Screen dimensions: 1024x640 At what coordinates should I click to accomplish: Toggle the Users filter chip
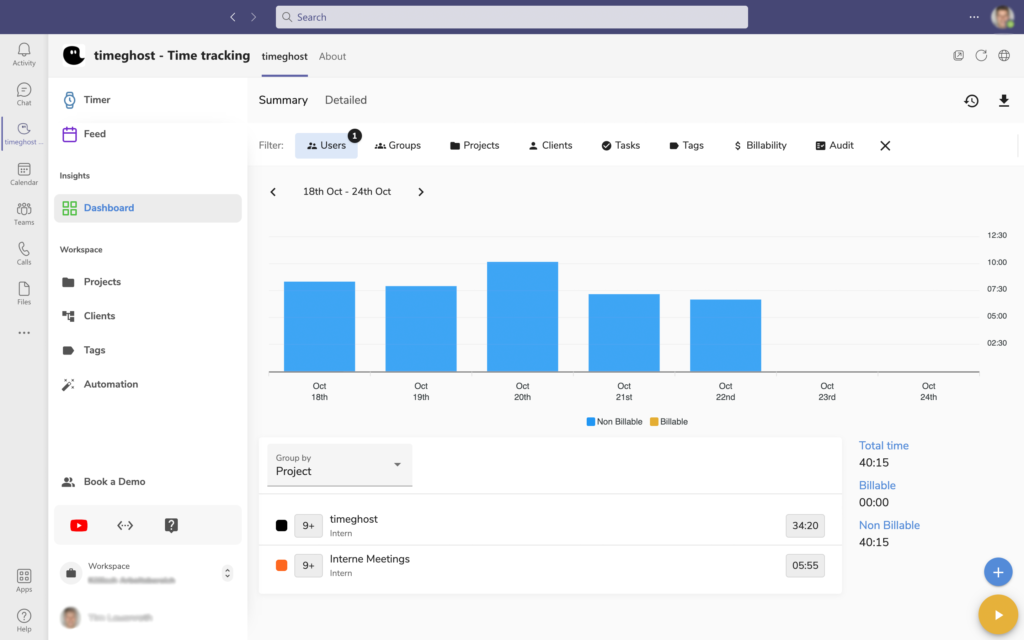pos(326,146)
